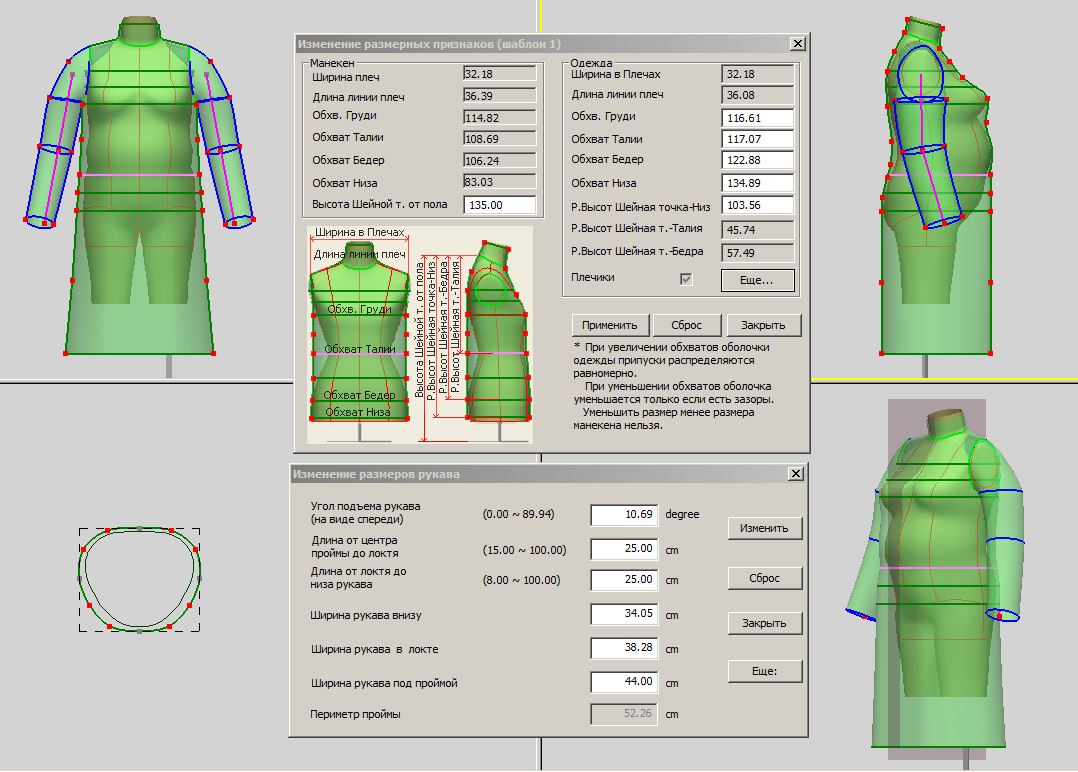The width and height of the screenshot is (1078, 772).
Task: Click Сброс in the sleeve size dialog
Action: click(x=764, y=578)
